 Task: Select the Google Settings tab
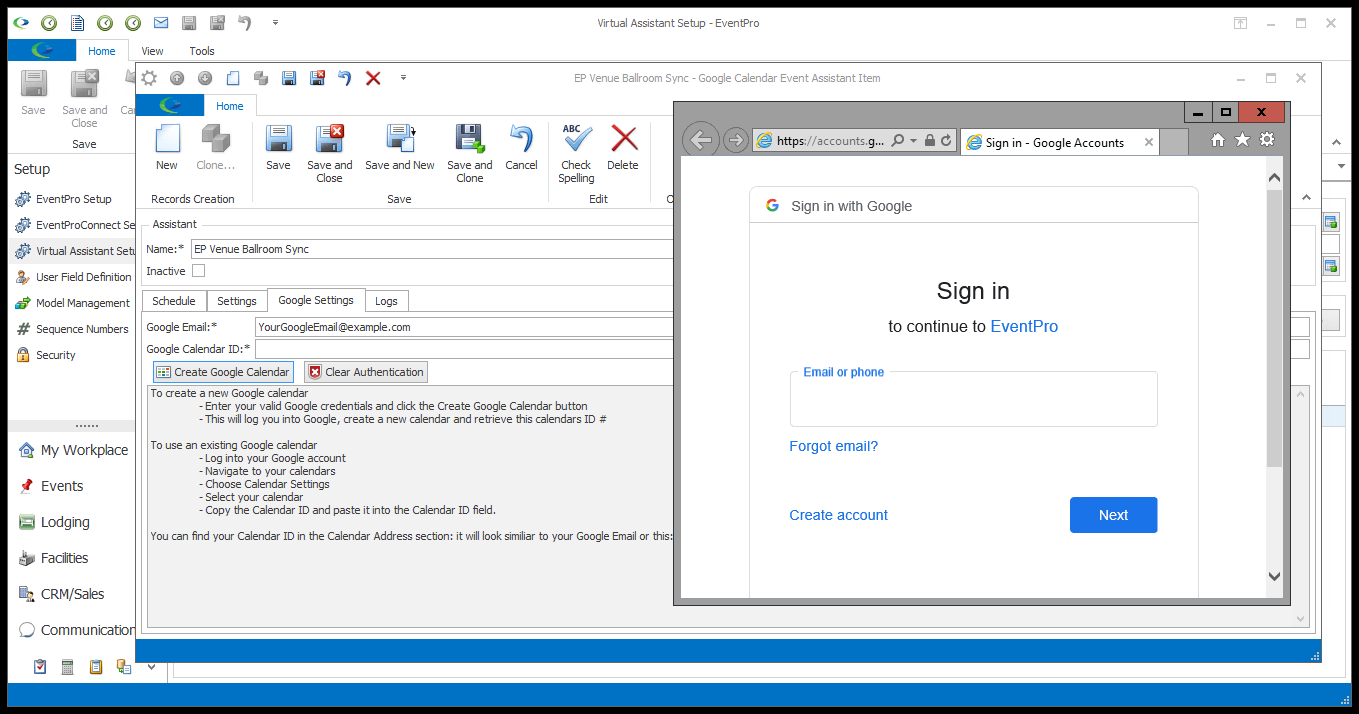316,300
